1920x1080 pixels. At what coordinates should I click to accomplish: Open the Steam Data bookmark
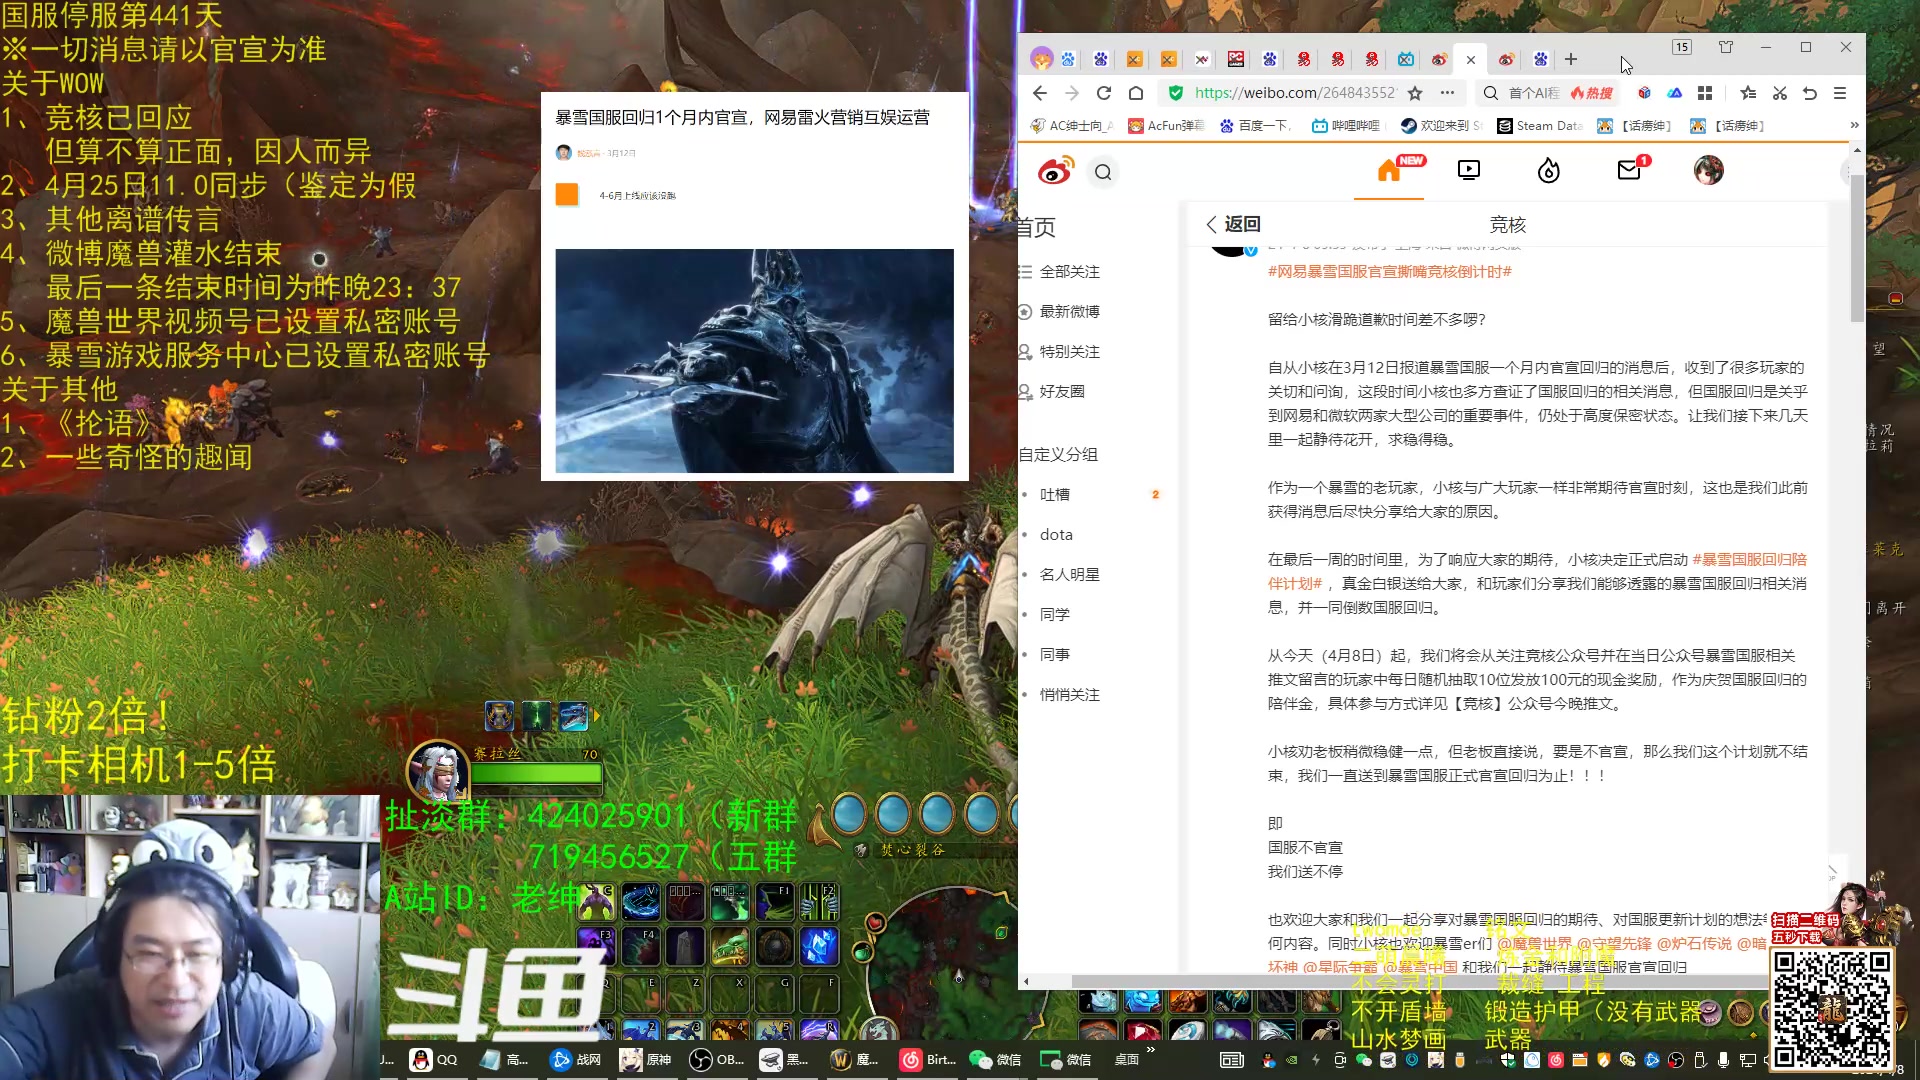(1540, 126)
